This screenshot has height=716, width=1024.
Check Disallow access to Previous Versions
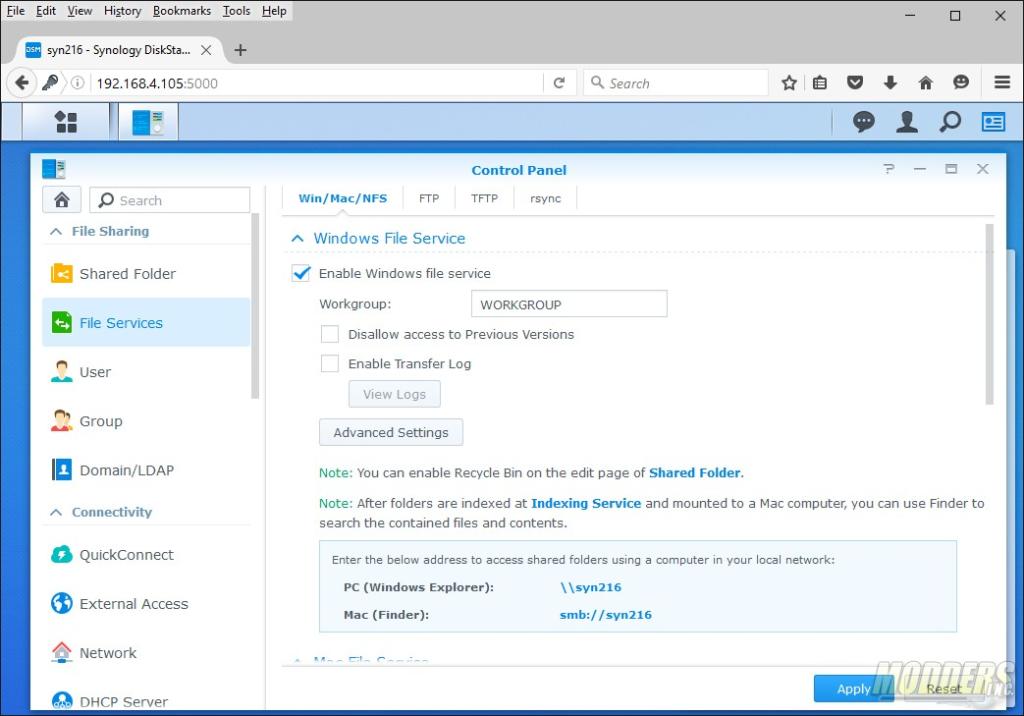[330, 334]
